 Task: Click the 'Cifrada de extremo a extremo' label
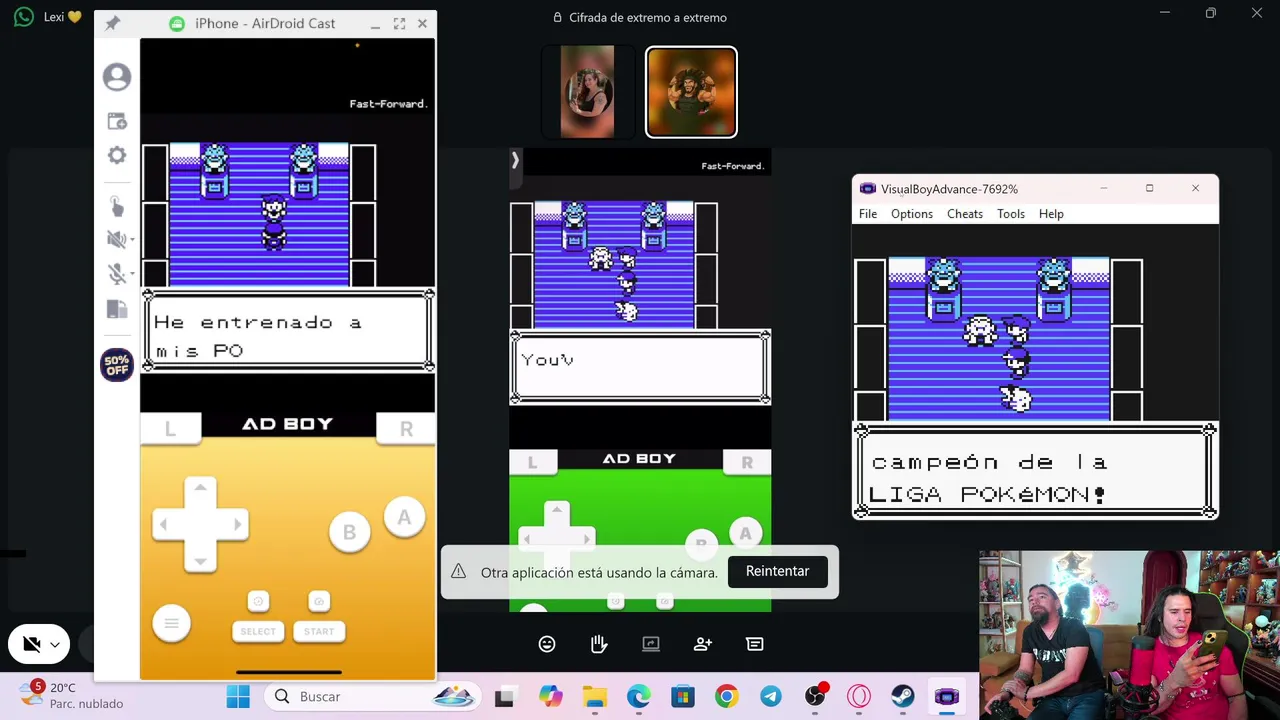pos(647,17)
